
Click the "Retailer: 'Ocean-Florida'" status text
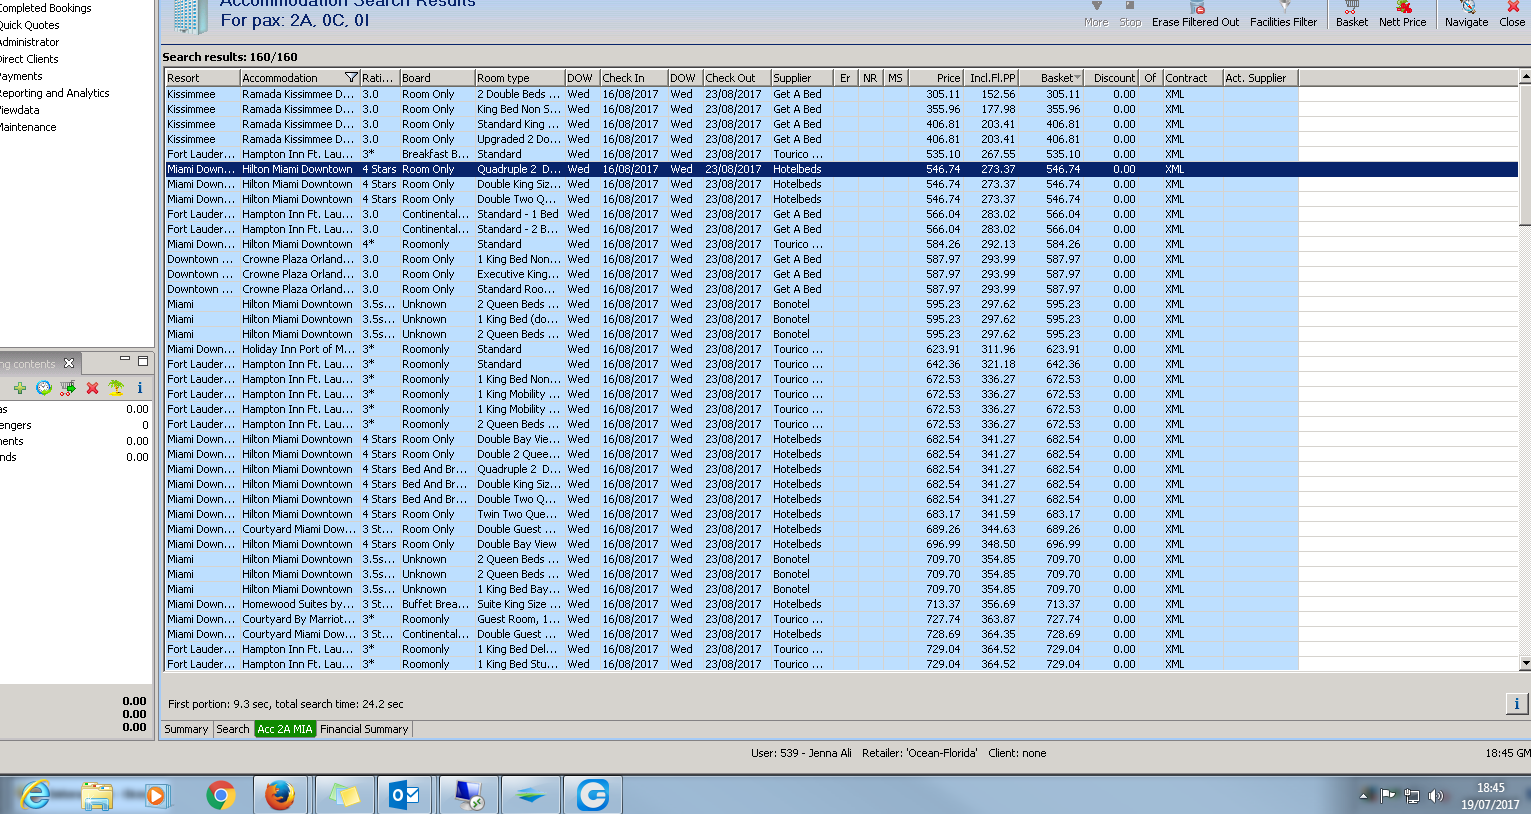click(x=919, y=753)
